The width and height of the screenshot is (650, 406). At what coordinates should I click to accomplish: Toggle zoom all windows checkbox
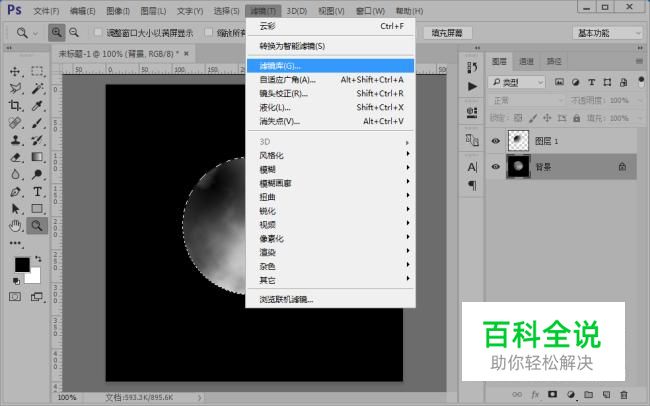coord(209,32)
